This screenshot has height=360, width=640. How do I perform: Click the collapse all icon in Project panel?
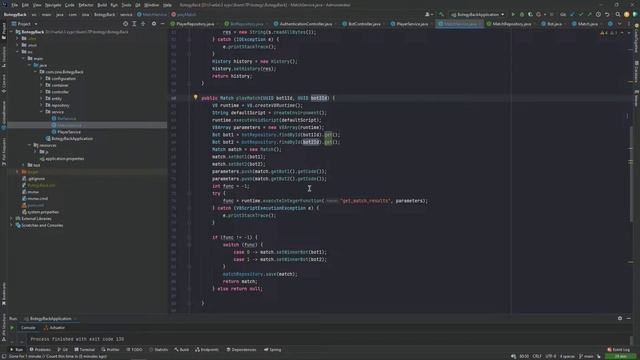pos(143,24)
